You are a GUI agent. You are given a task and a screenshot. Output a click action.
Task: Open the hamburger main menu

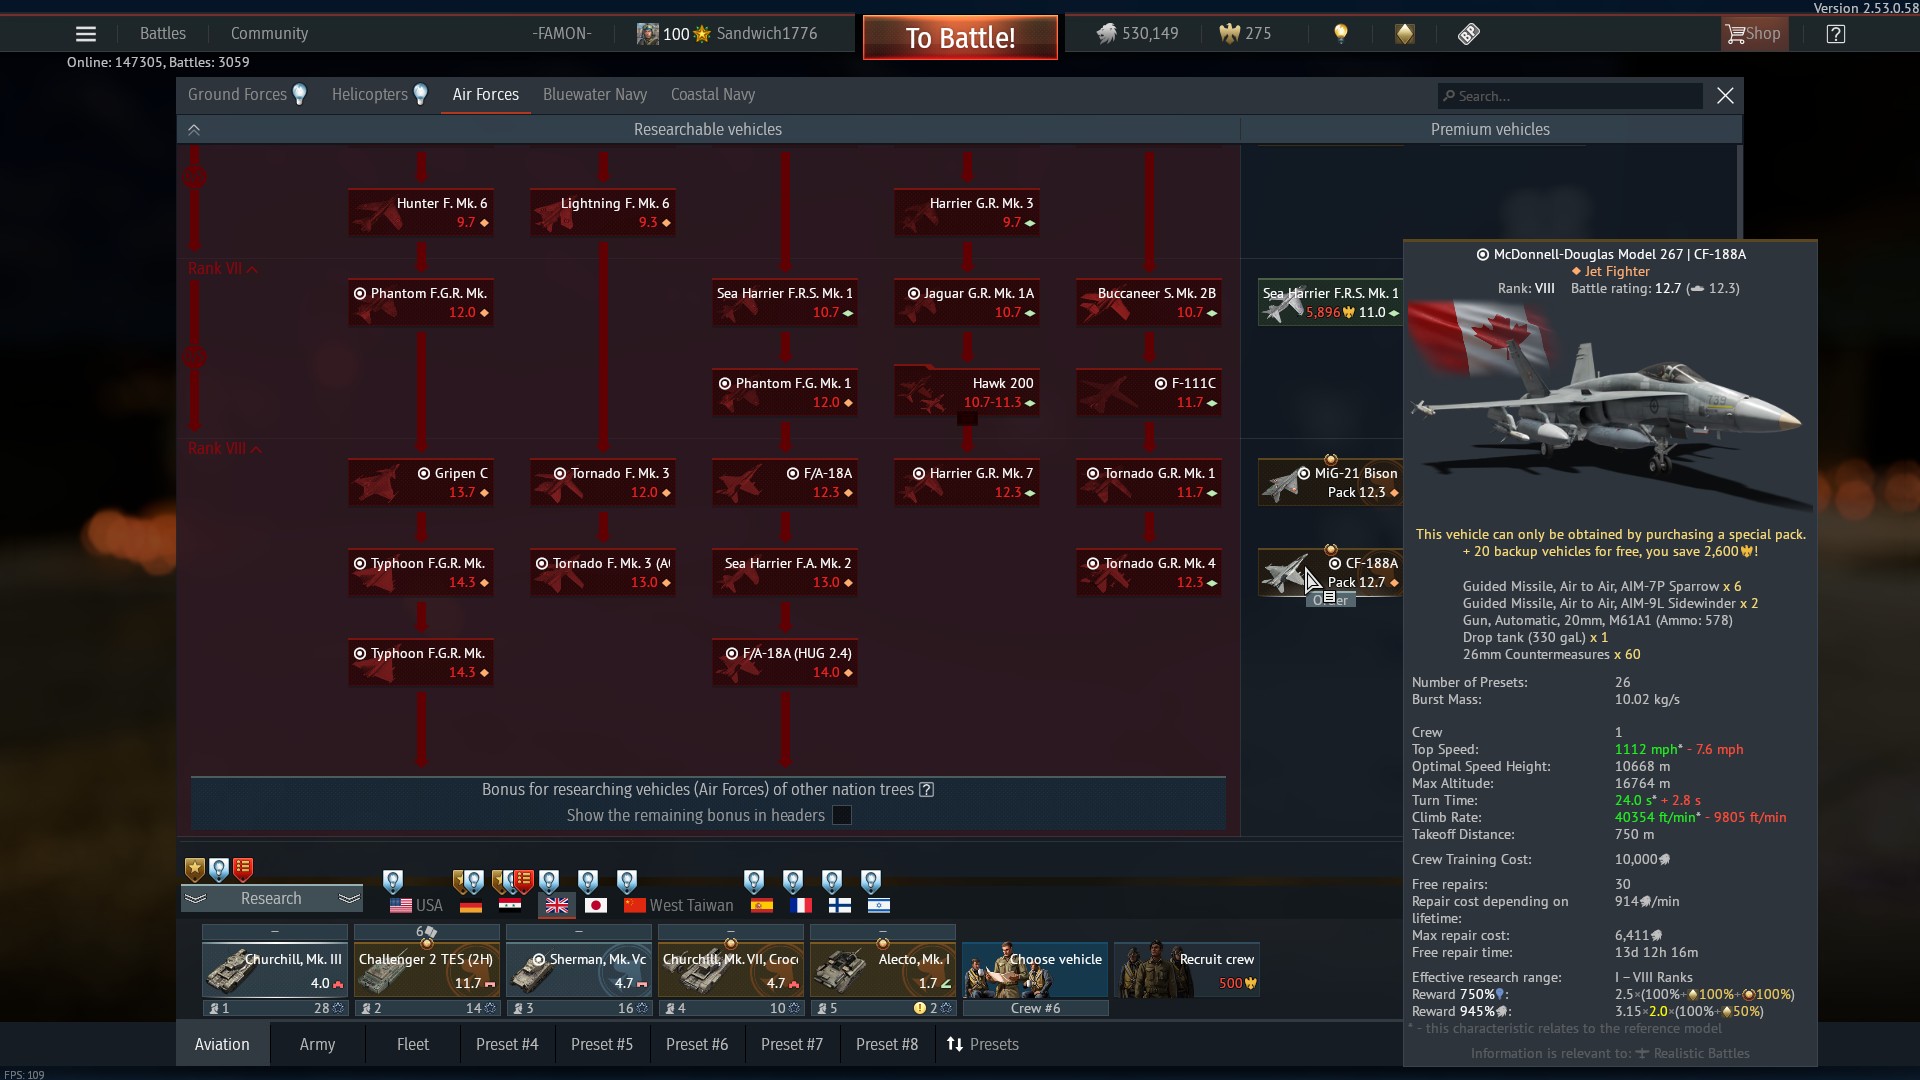[x=86, y=34]
